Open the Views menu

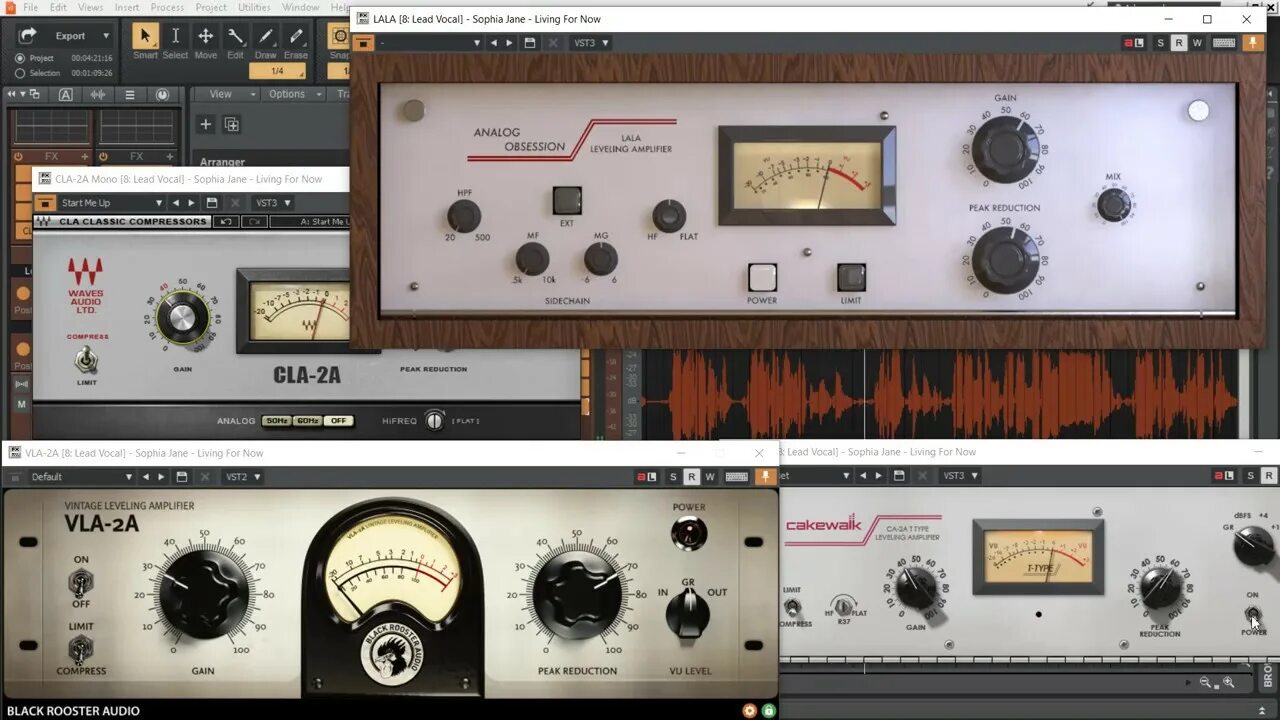tap(91, 7)
